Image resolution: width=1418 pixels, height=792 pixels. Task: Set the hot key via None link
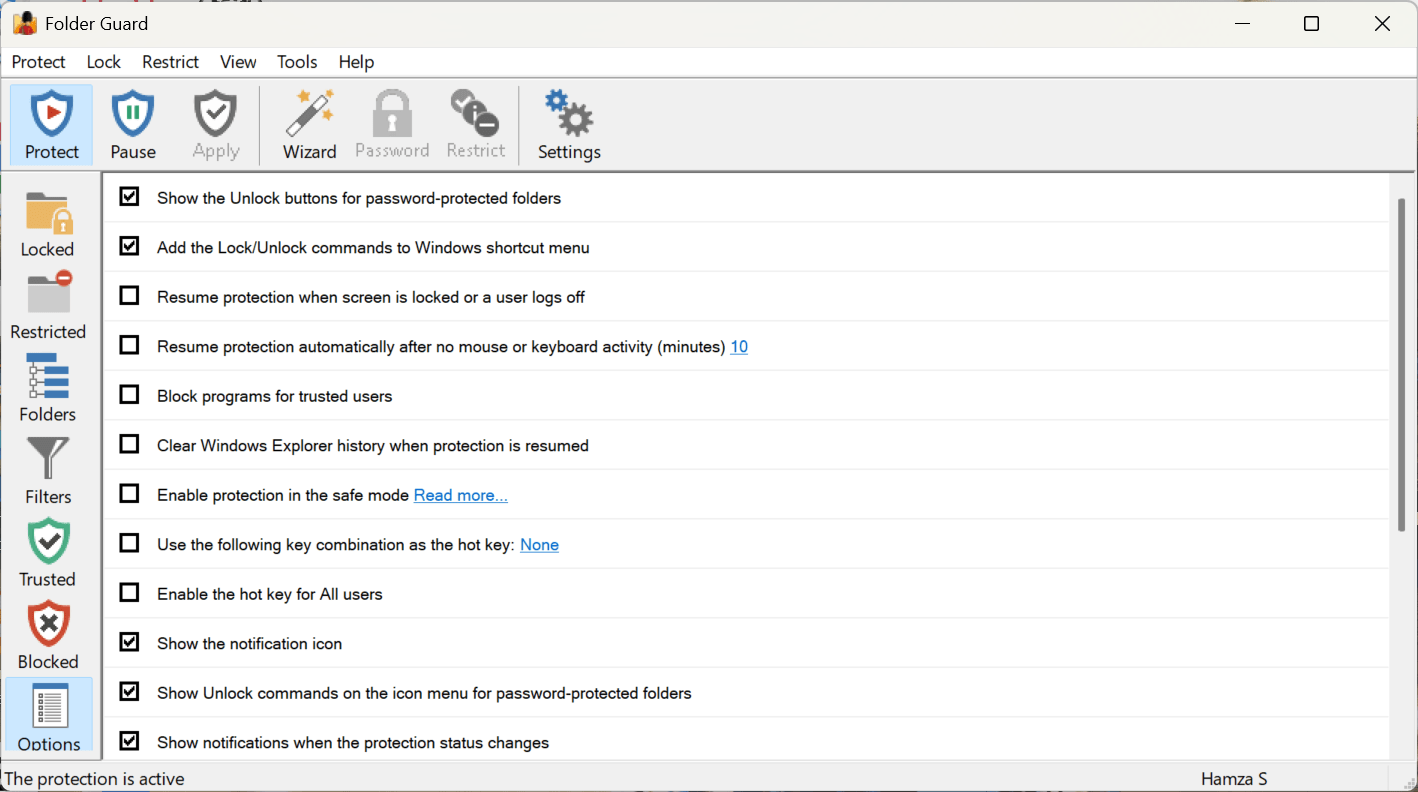pos(539,545)
